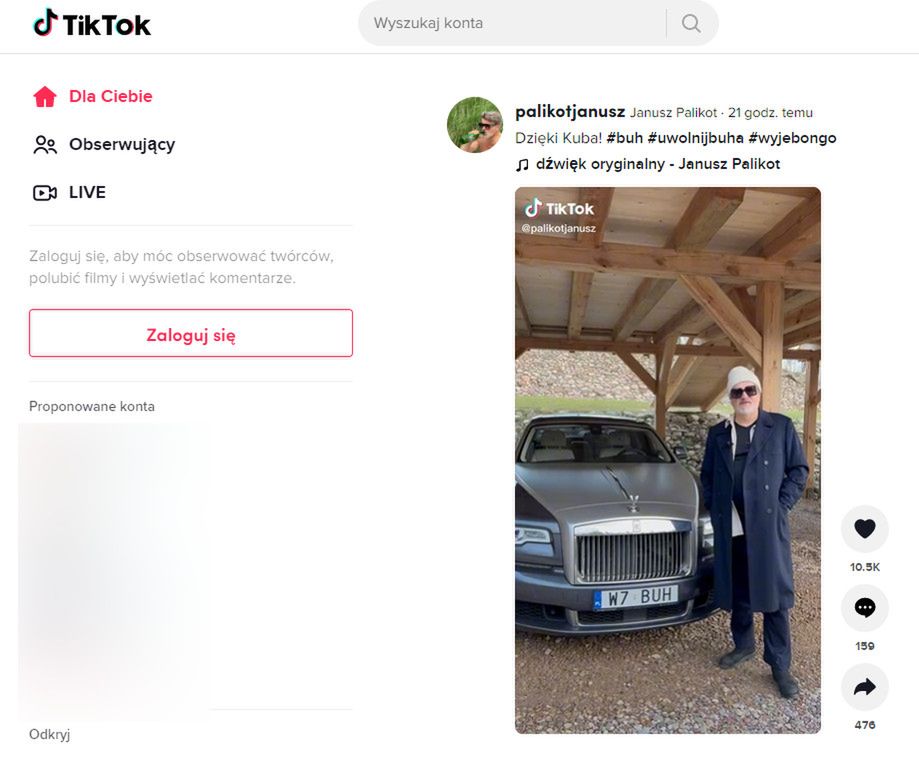Open the #buh hashtag
This screenshot has width=919, height=758.
pyautogui.click(x=624, y=138)
